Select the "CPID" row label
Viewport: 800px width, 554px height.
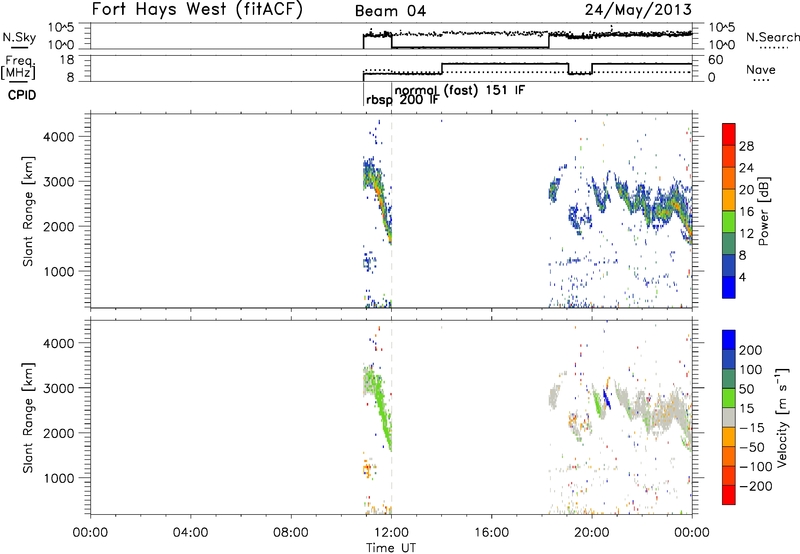22,95
